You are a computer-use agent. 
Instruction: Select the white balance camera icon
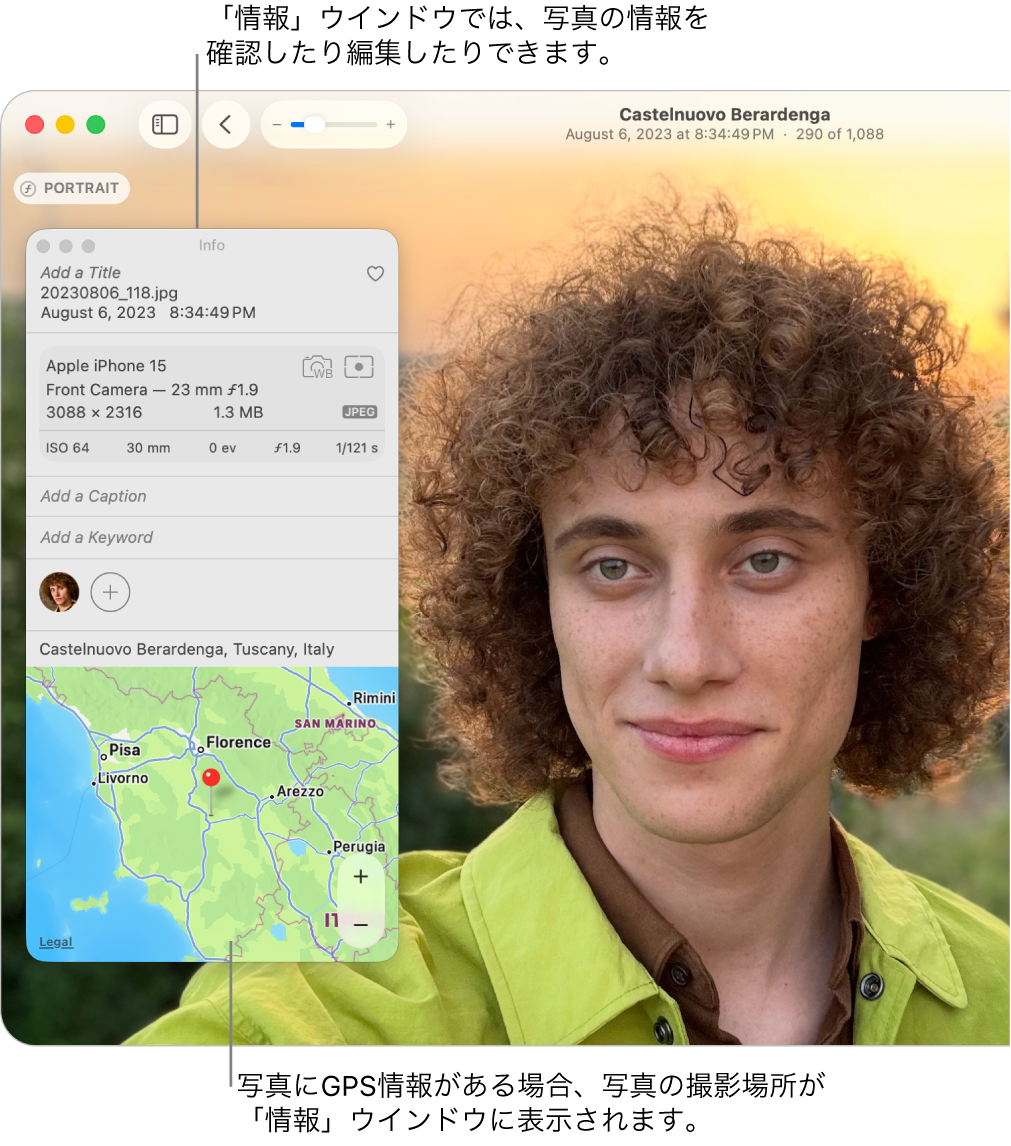(317, 368)
